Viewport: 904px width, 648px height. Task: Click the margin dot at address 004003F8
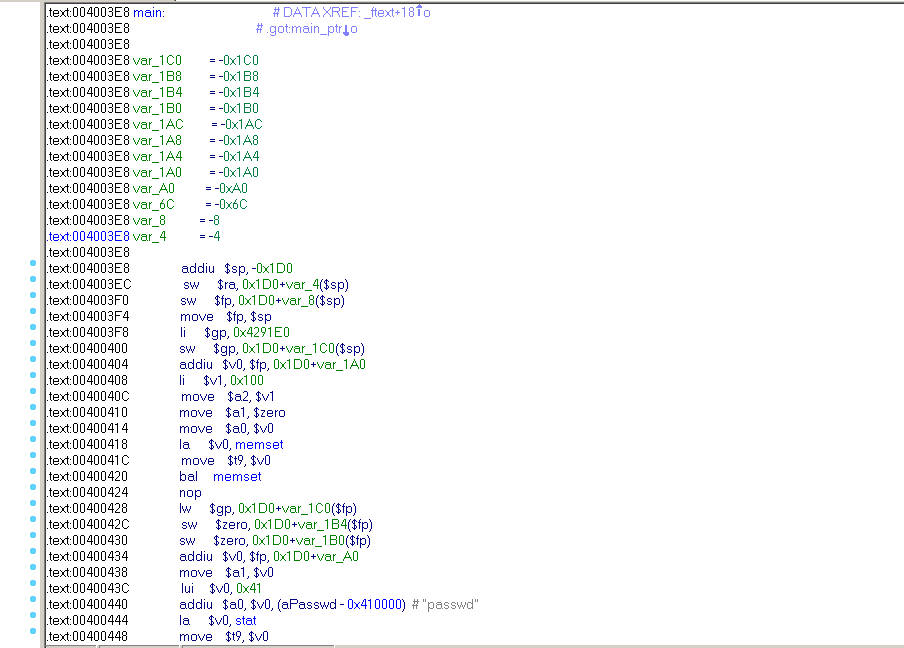(x=33, y=332)
